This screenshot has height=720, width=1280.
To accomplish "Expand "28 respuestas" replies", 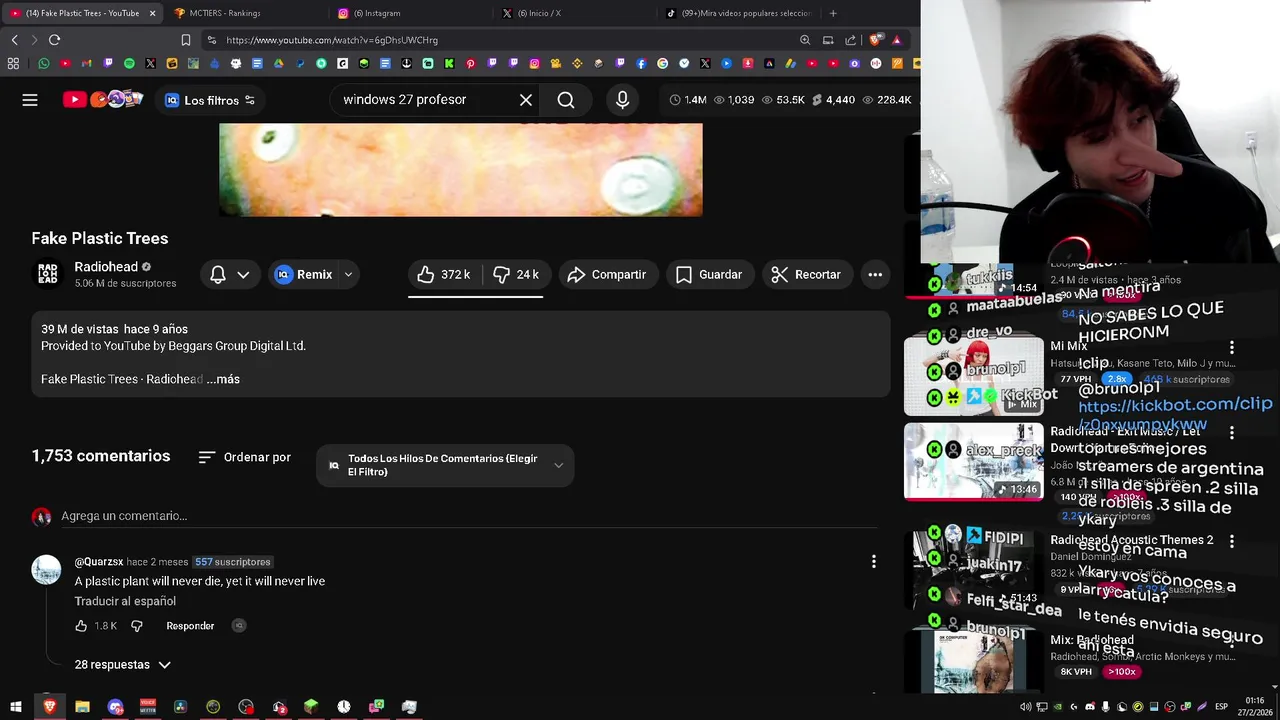I will (x=122, y=665).
